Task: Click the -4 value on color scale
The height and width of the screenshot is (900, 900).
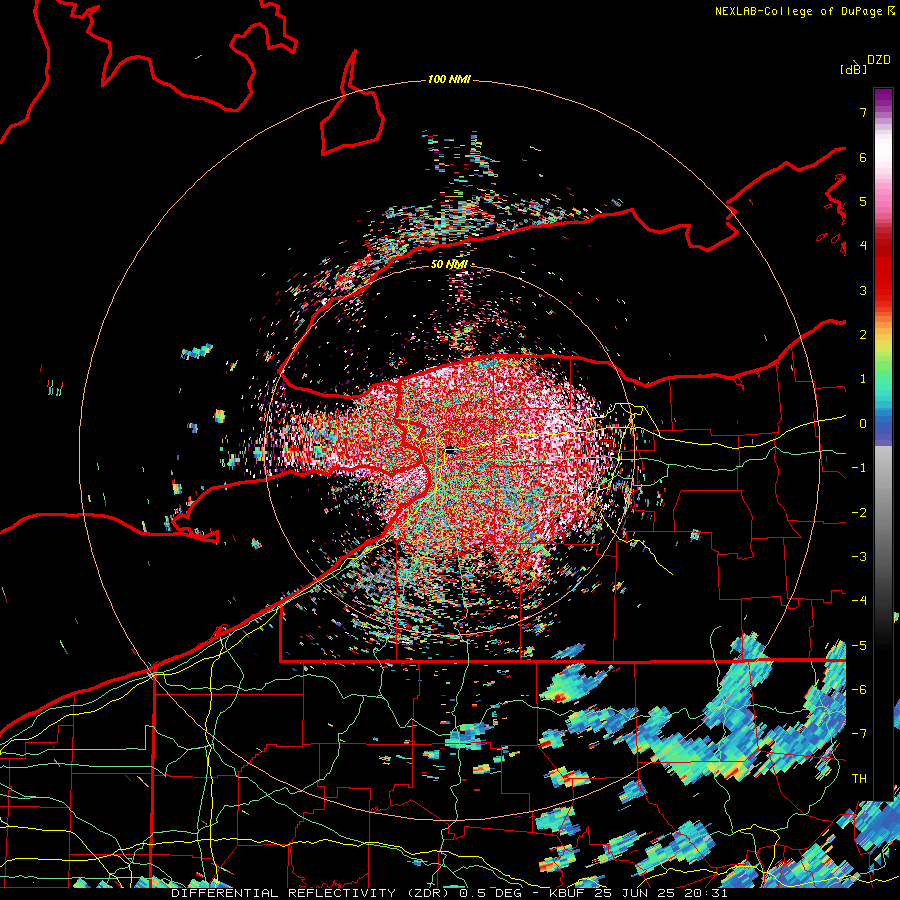Action: click(x=859, y=601)
